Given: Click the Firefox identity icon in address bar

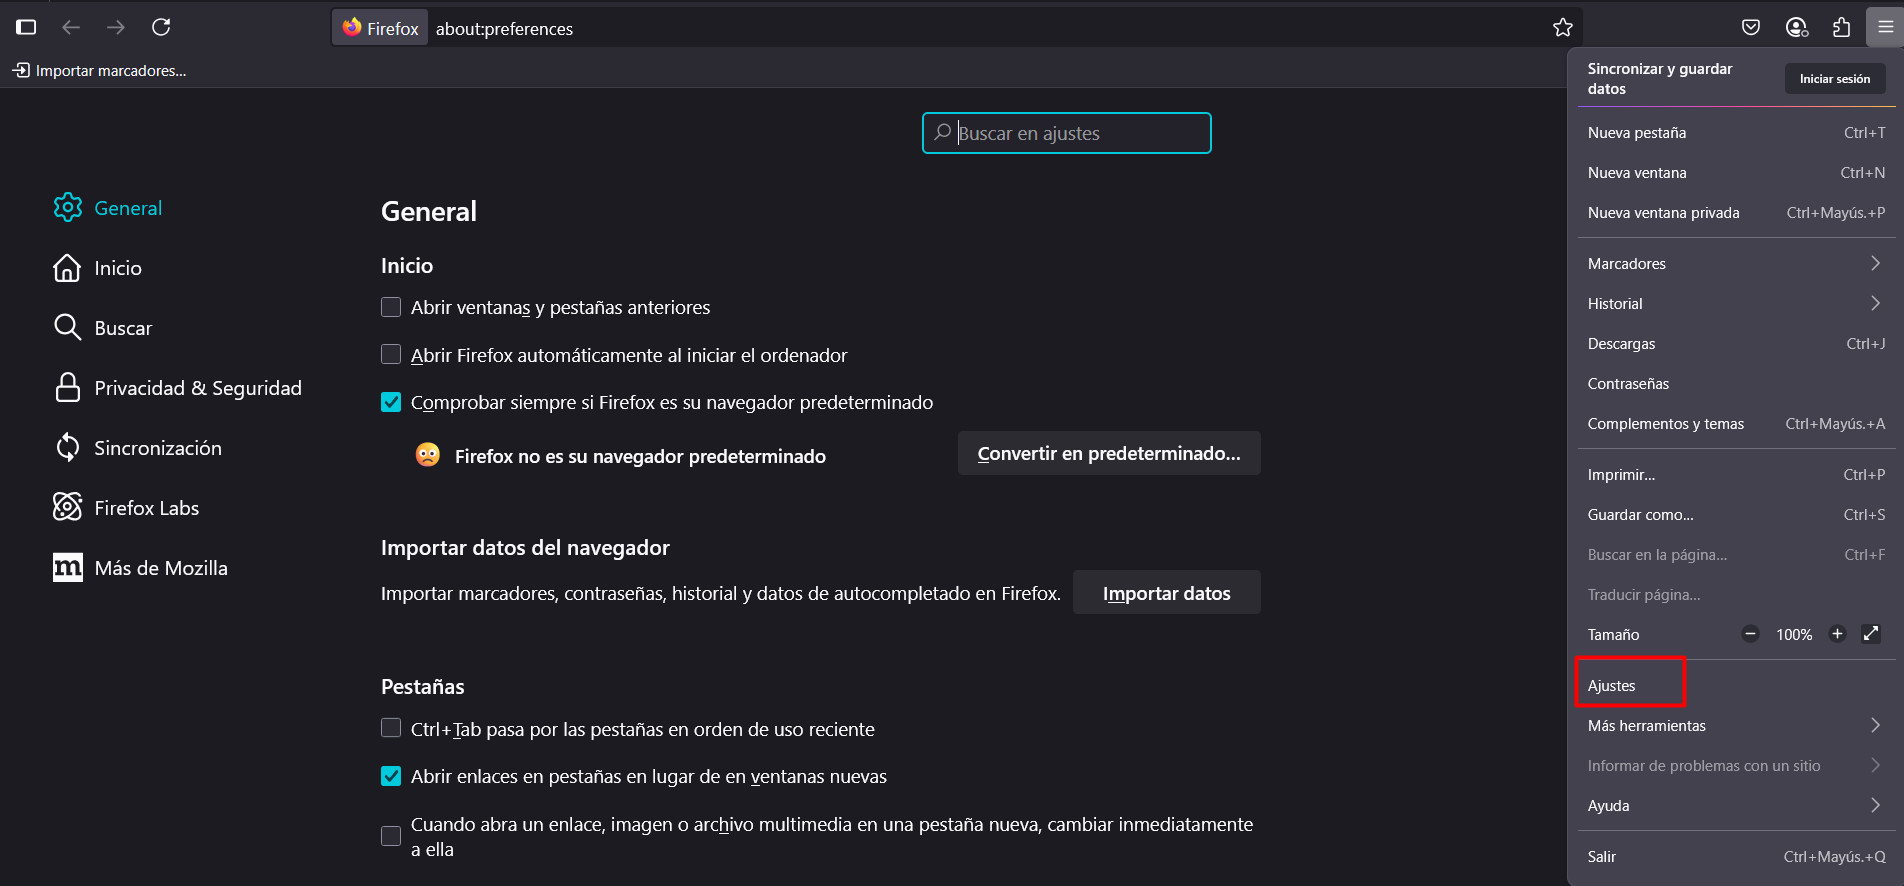Looking at the screenshot, I should coord(380,28).
